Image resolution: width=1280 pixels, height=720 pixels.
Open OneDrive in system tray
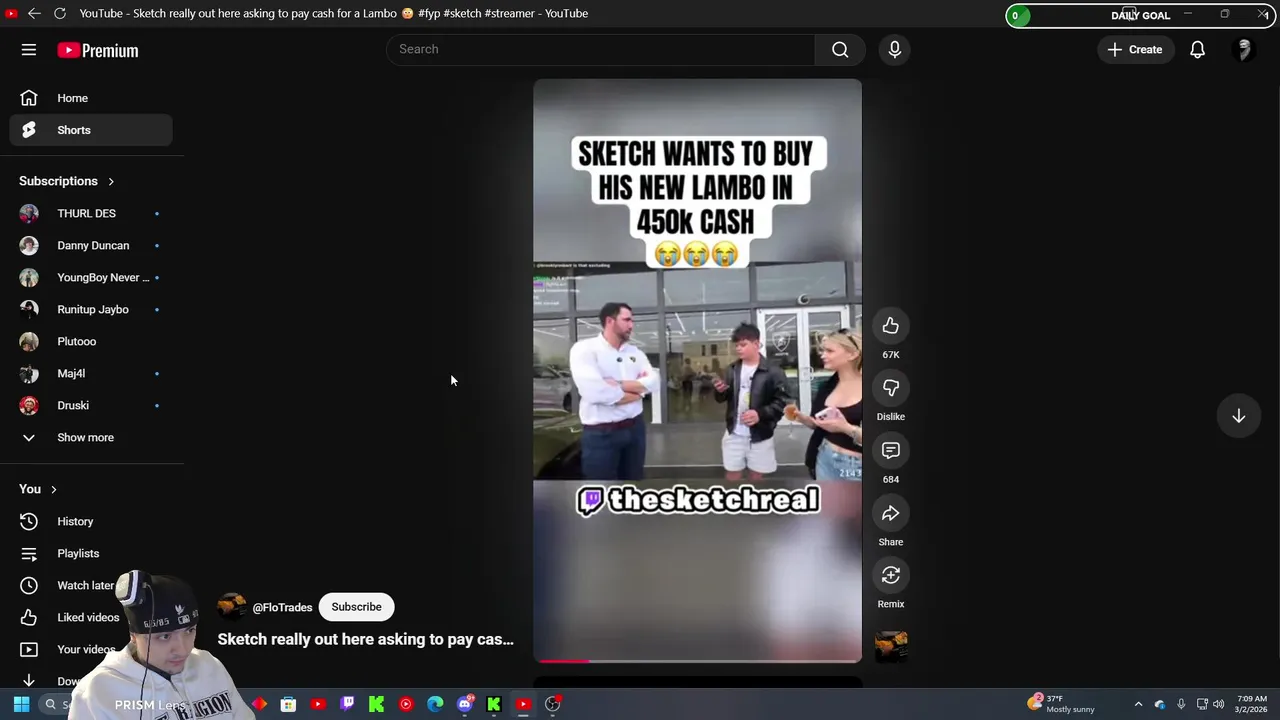[x=1160, y=704]
